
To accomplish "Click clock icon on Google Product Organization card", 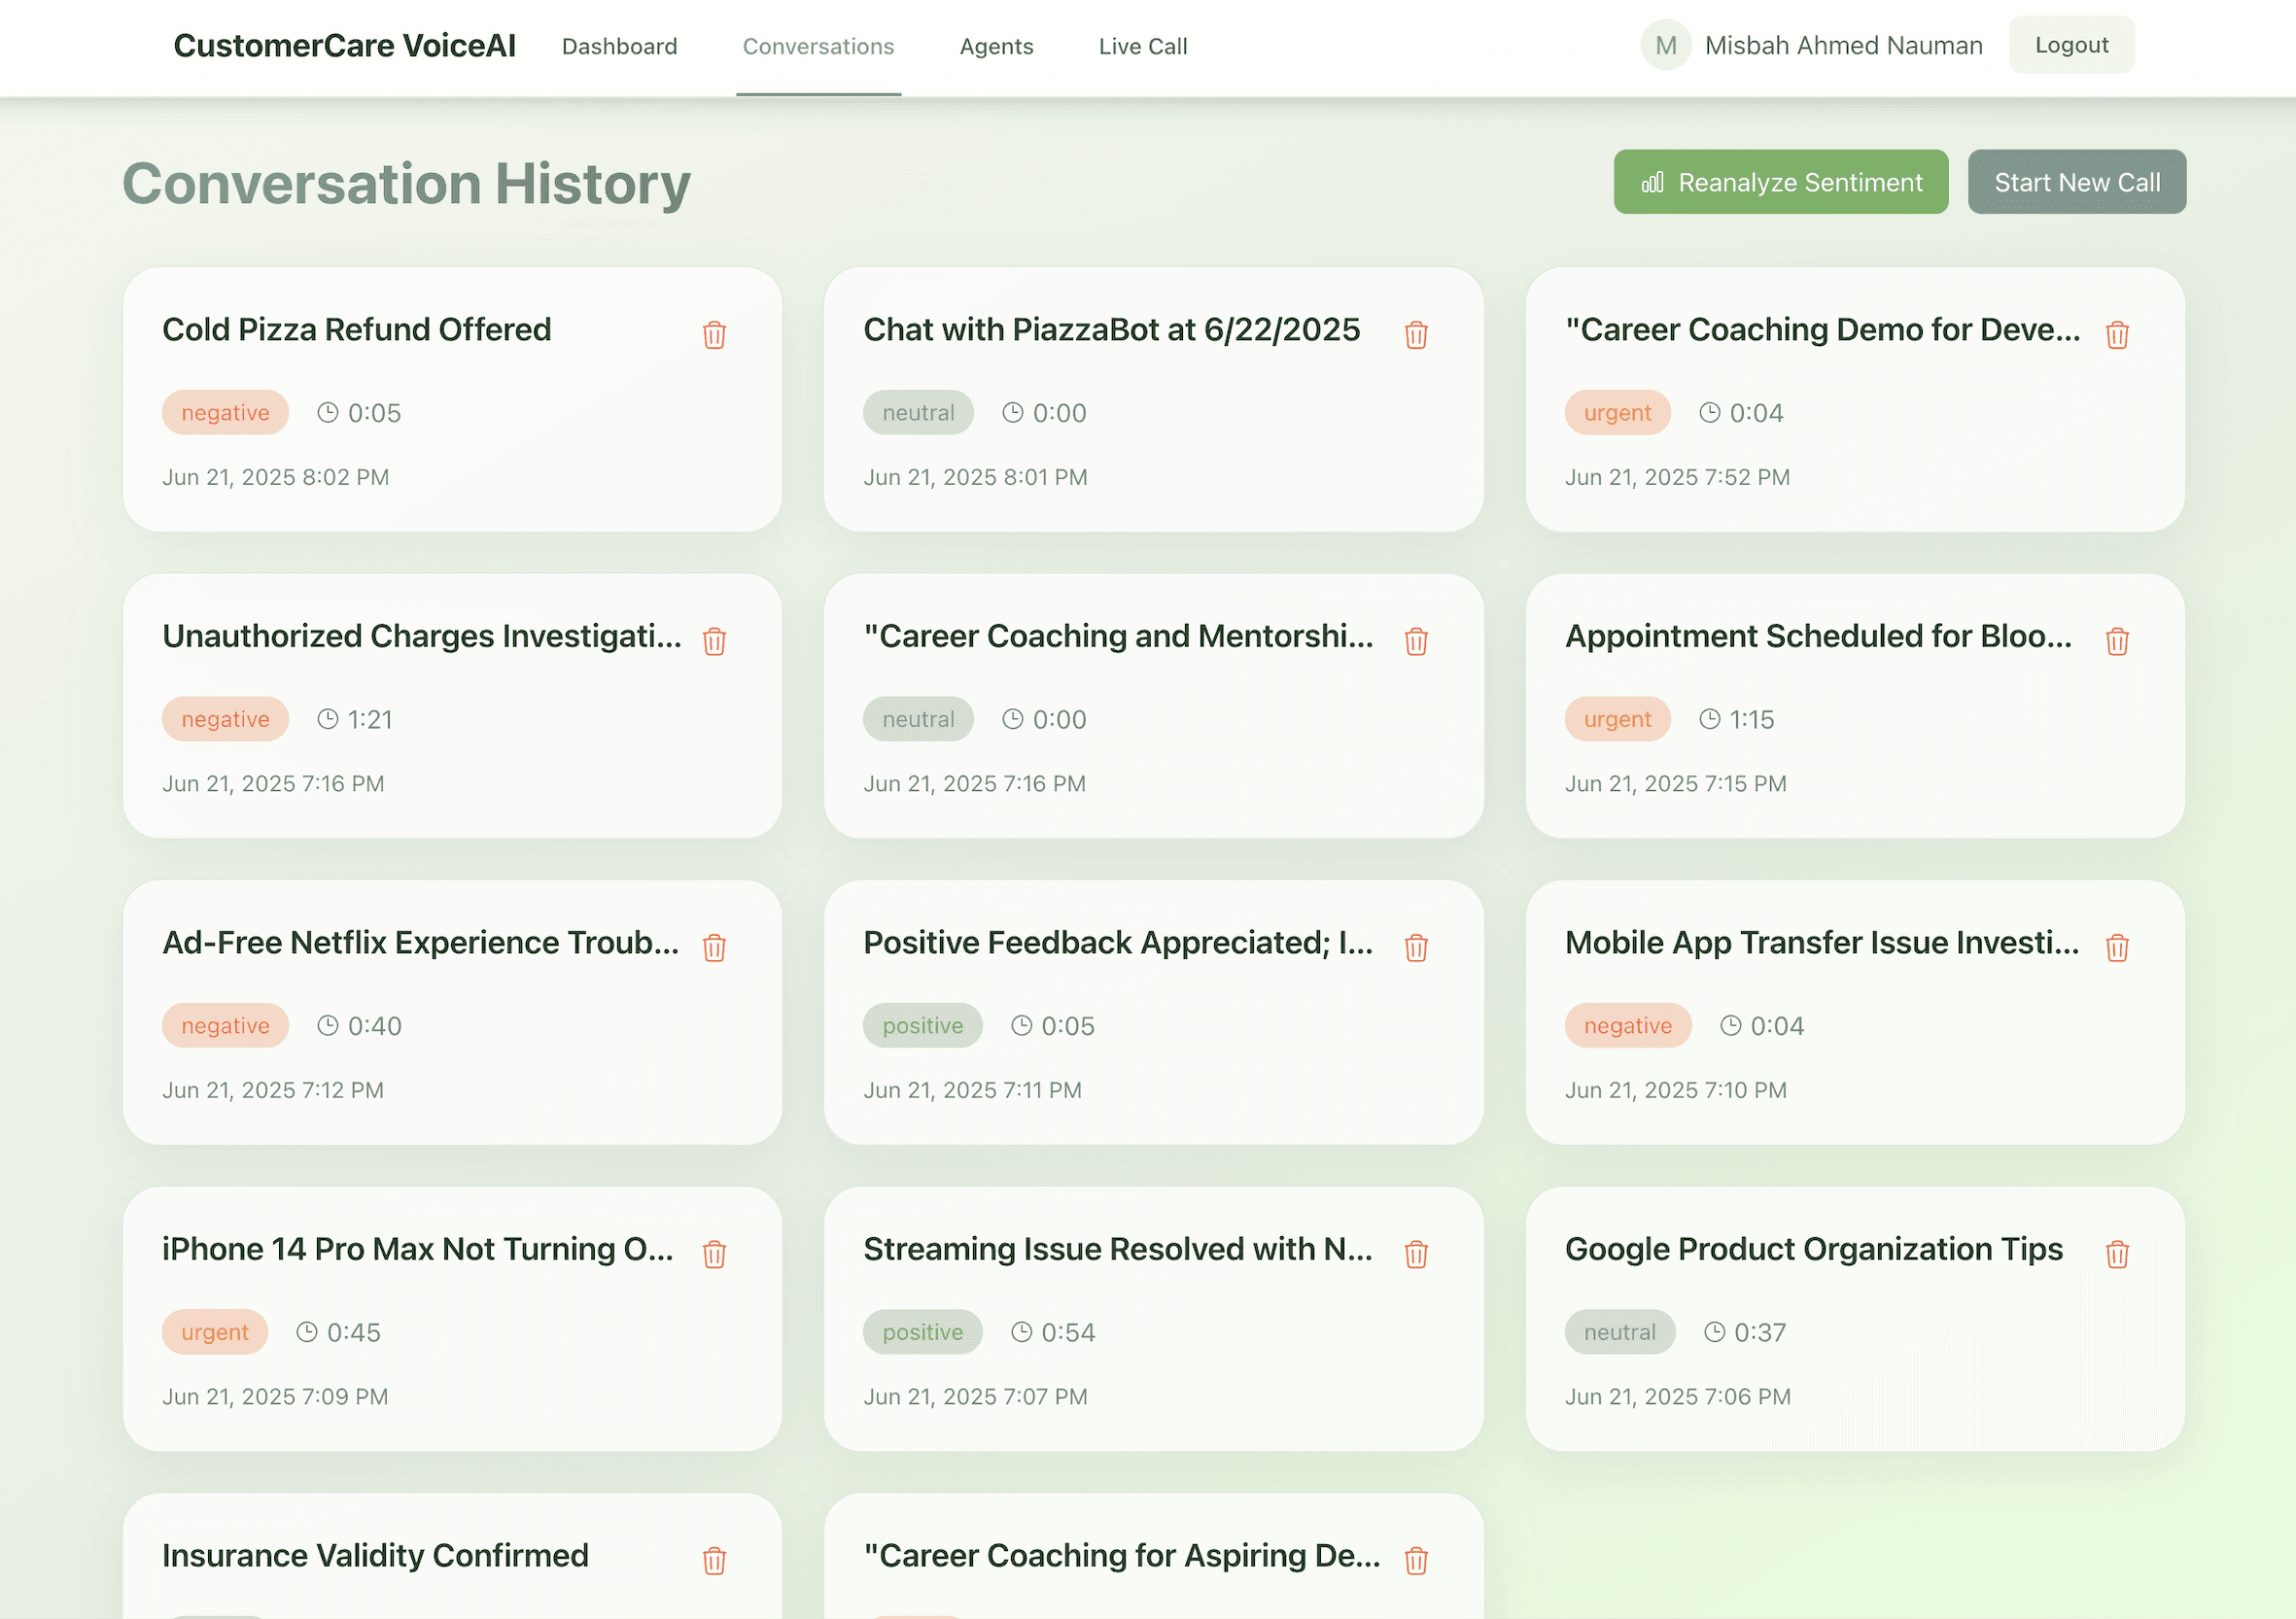I will [x=1714, y=1332].
